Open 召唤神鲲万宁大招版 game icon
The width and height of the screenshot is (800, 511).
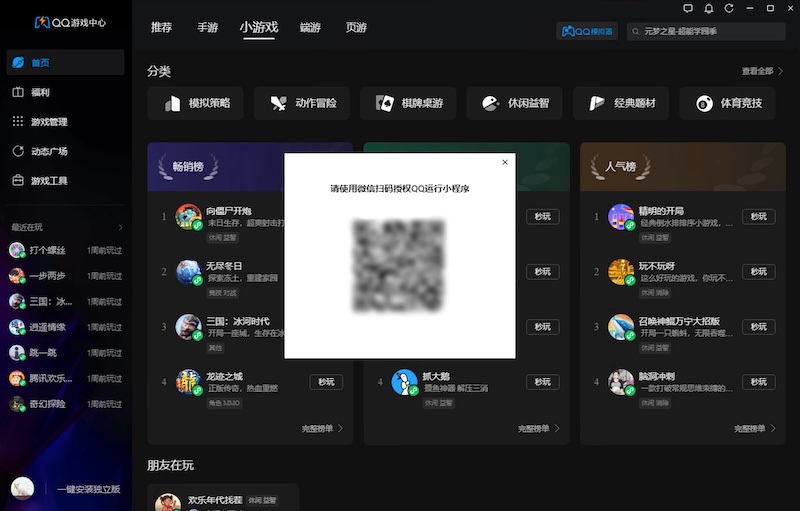tap(621, 326)
